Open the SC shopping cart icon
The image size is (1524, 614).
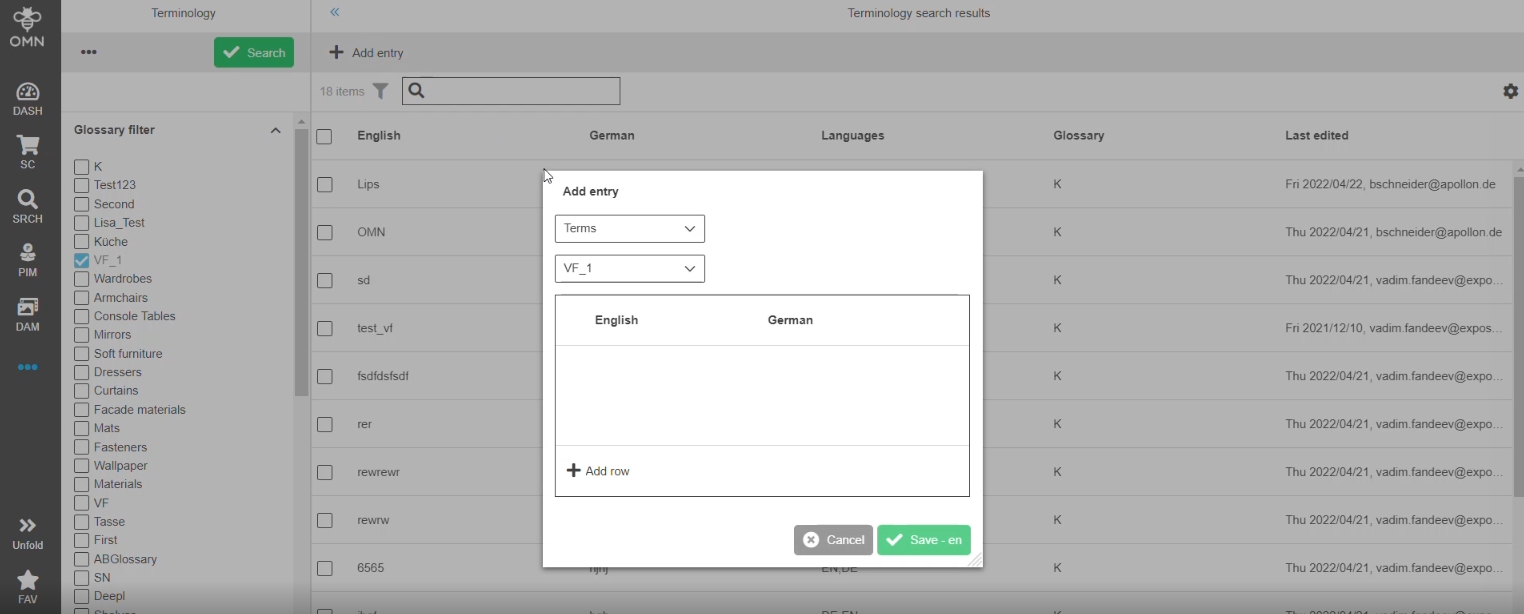pyautogui.click(x=28, y=152)
